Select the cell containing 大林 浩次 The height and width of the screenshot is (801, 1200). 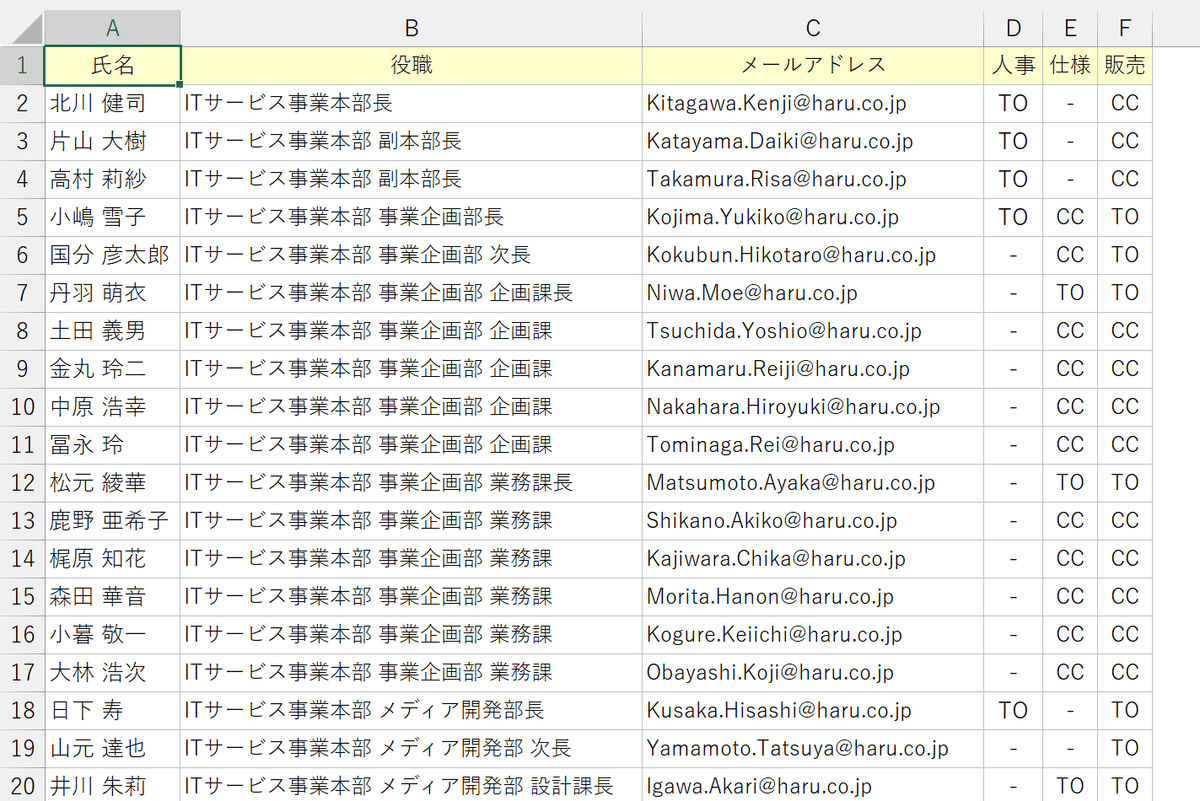(113, 673)
